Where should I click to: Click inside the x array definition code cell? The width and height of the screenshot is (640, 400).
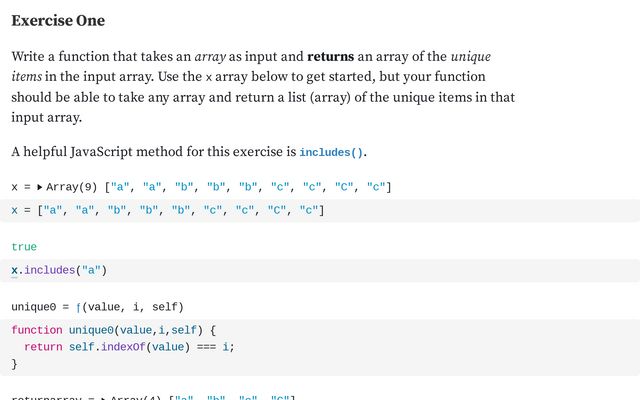(x=320, y=211)
